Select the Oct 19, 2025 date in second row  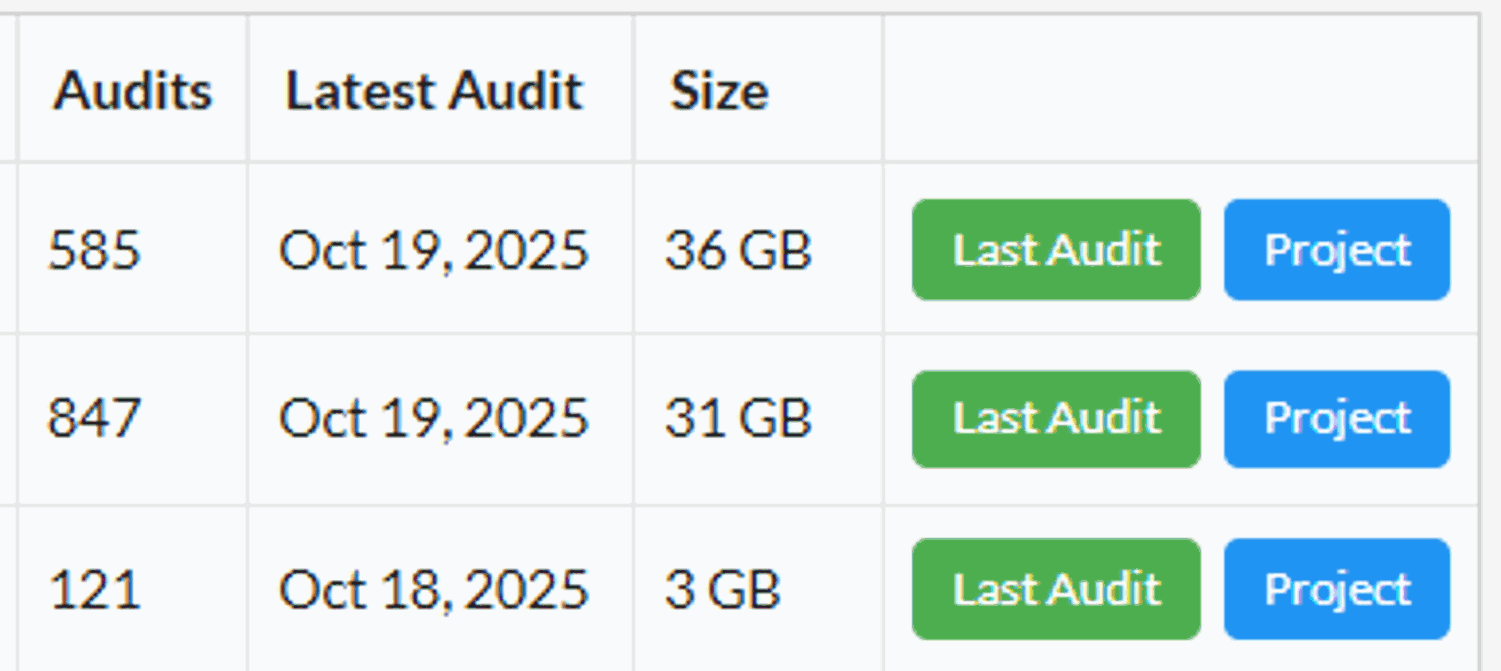[x=434, y=419]
